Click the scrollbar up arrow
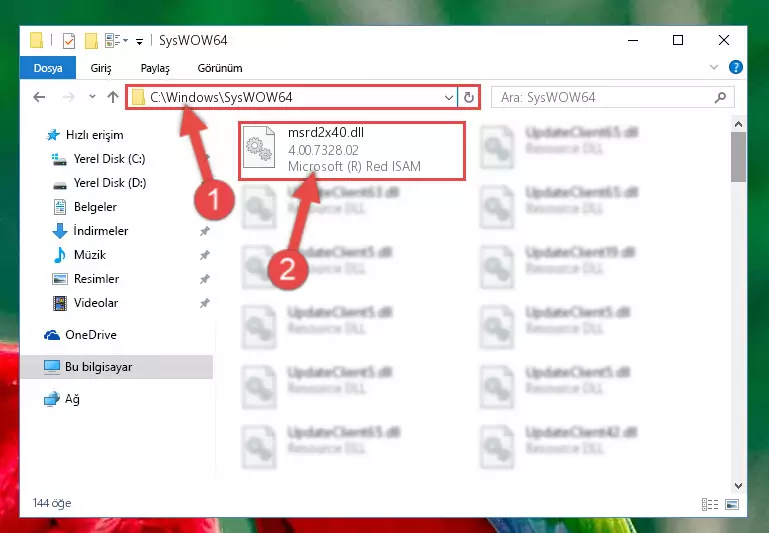The width and height of the screenshot is (769, 533). point(738,124)
